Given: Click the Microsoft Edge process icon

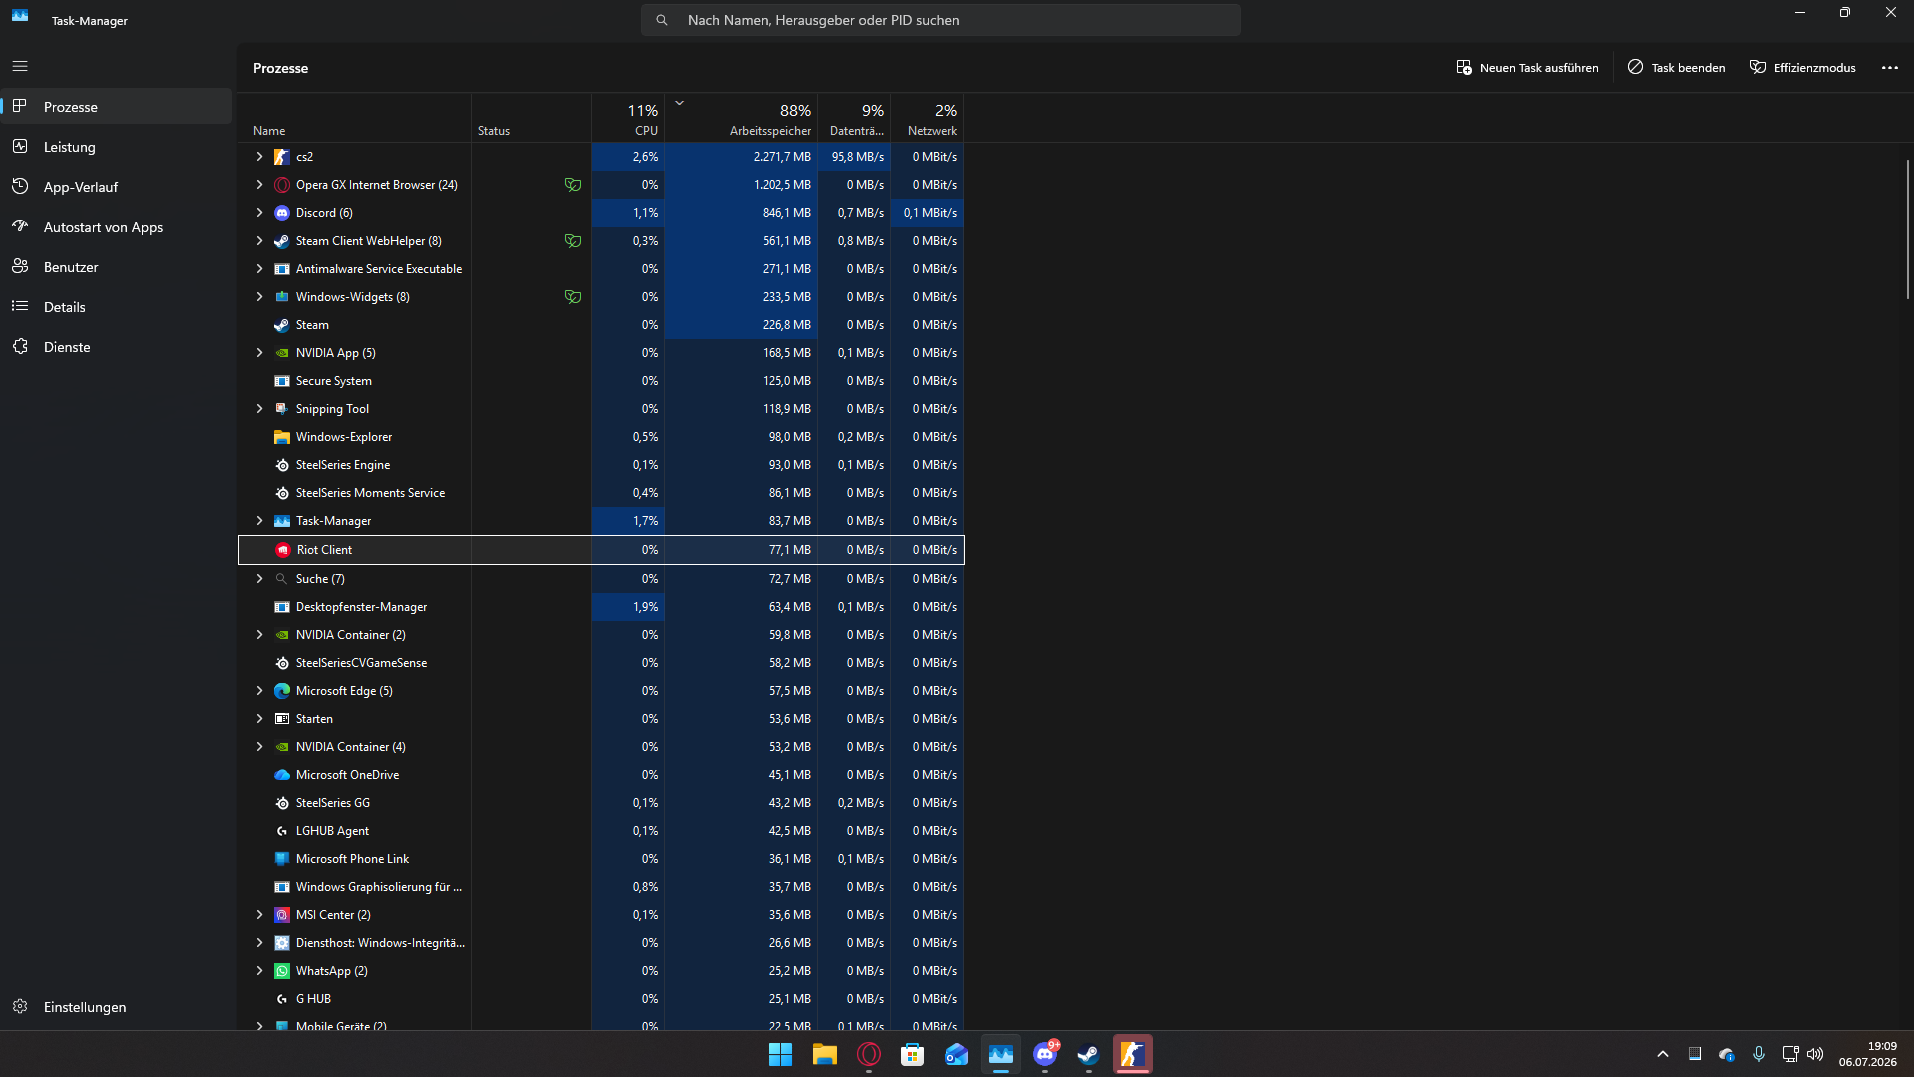Looking at the screenshot, I should click(x=282, y=691).
